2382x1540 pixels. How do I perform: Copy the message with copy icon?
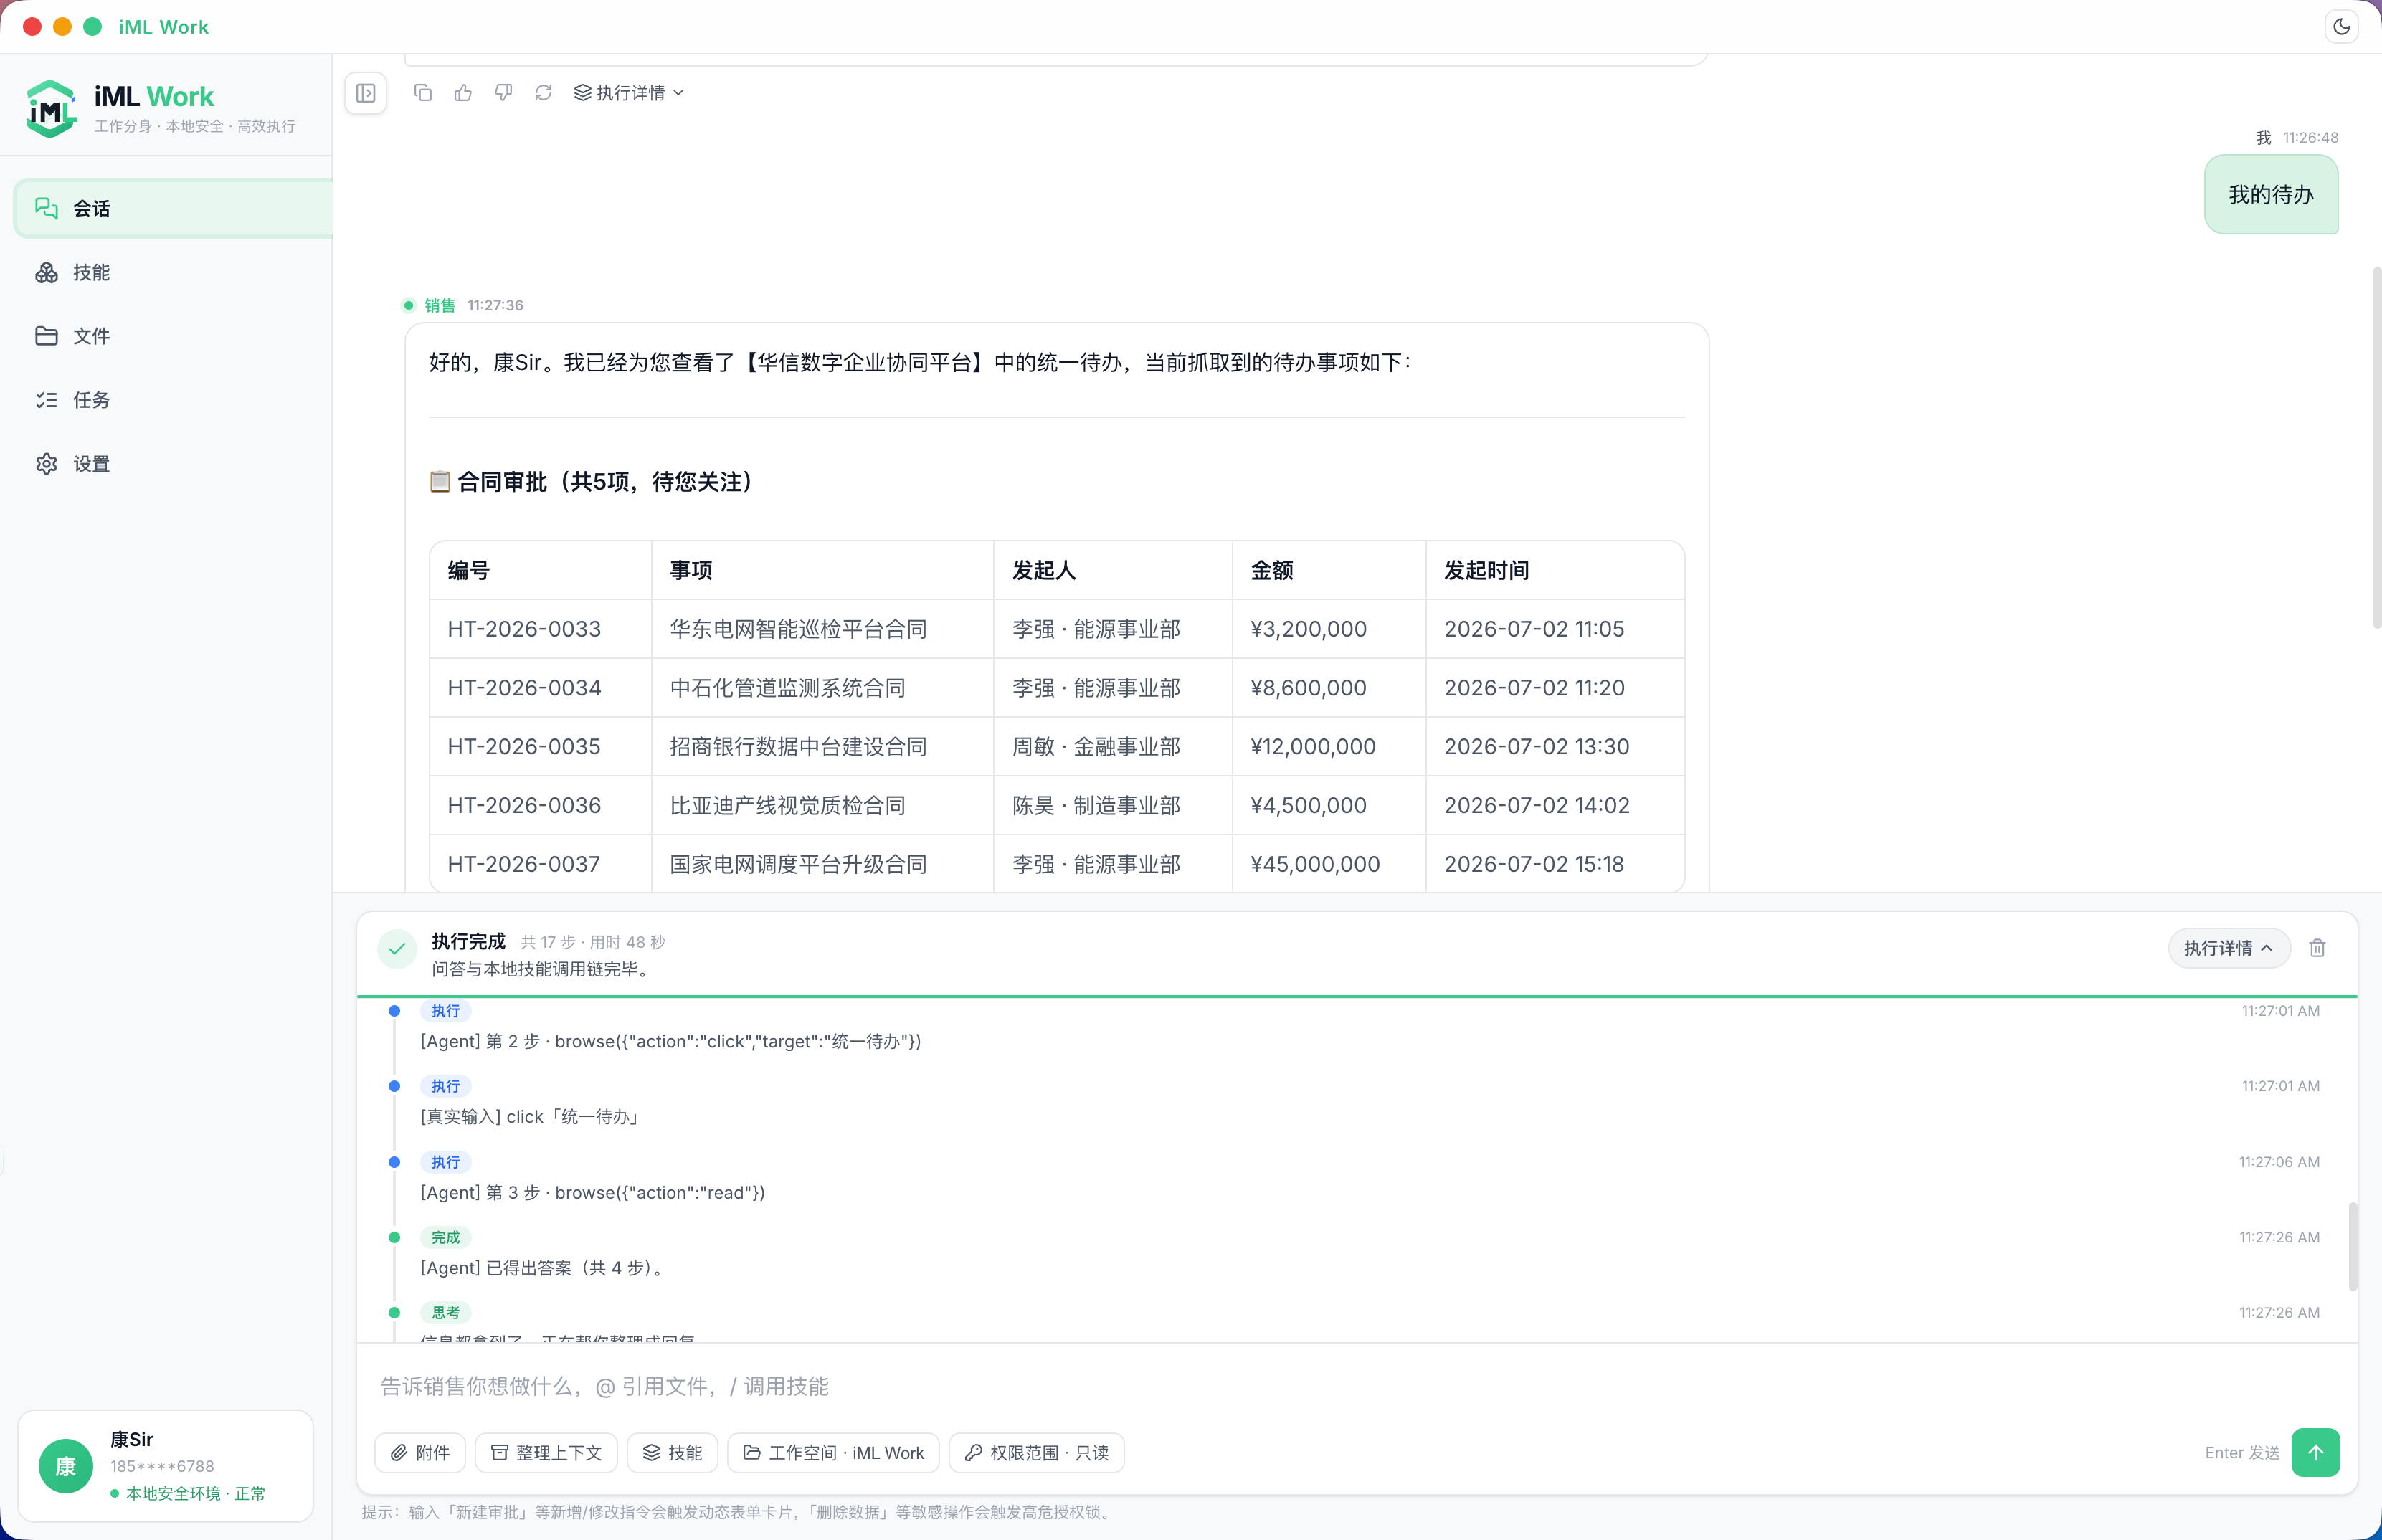pyautogui.click(x=423, y=93)
